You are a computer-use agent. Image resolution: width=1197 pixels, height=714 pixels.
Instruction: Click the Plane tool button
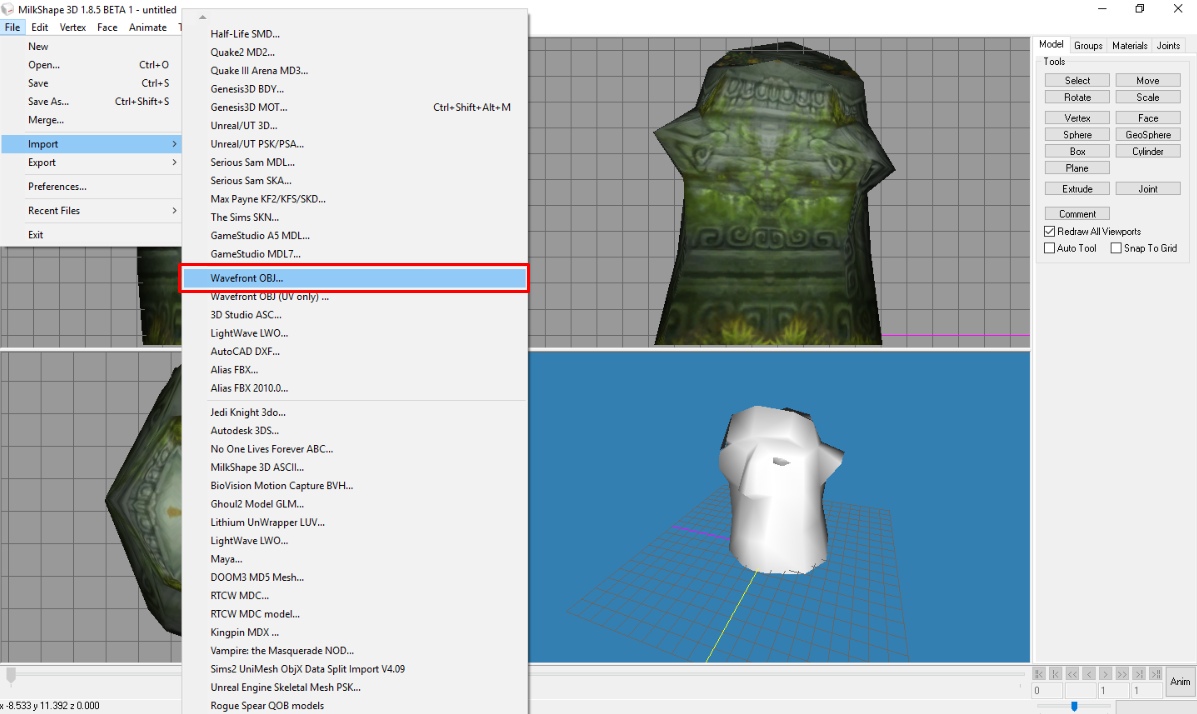coord(1077,168)
